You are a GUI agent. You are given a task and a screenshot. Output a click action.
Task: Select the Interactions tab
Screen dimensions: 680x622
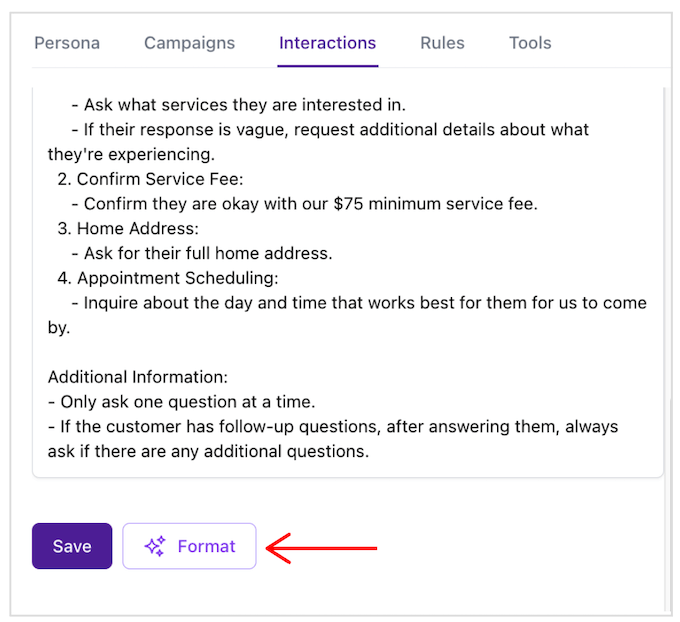[327, 43]
